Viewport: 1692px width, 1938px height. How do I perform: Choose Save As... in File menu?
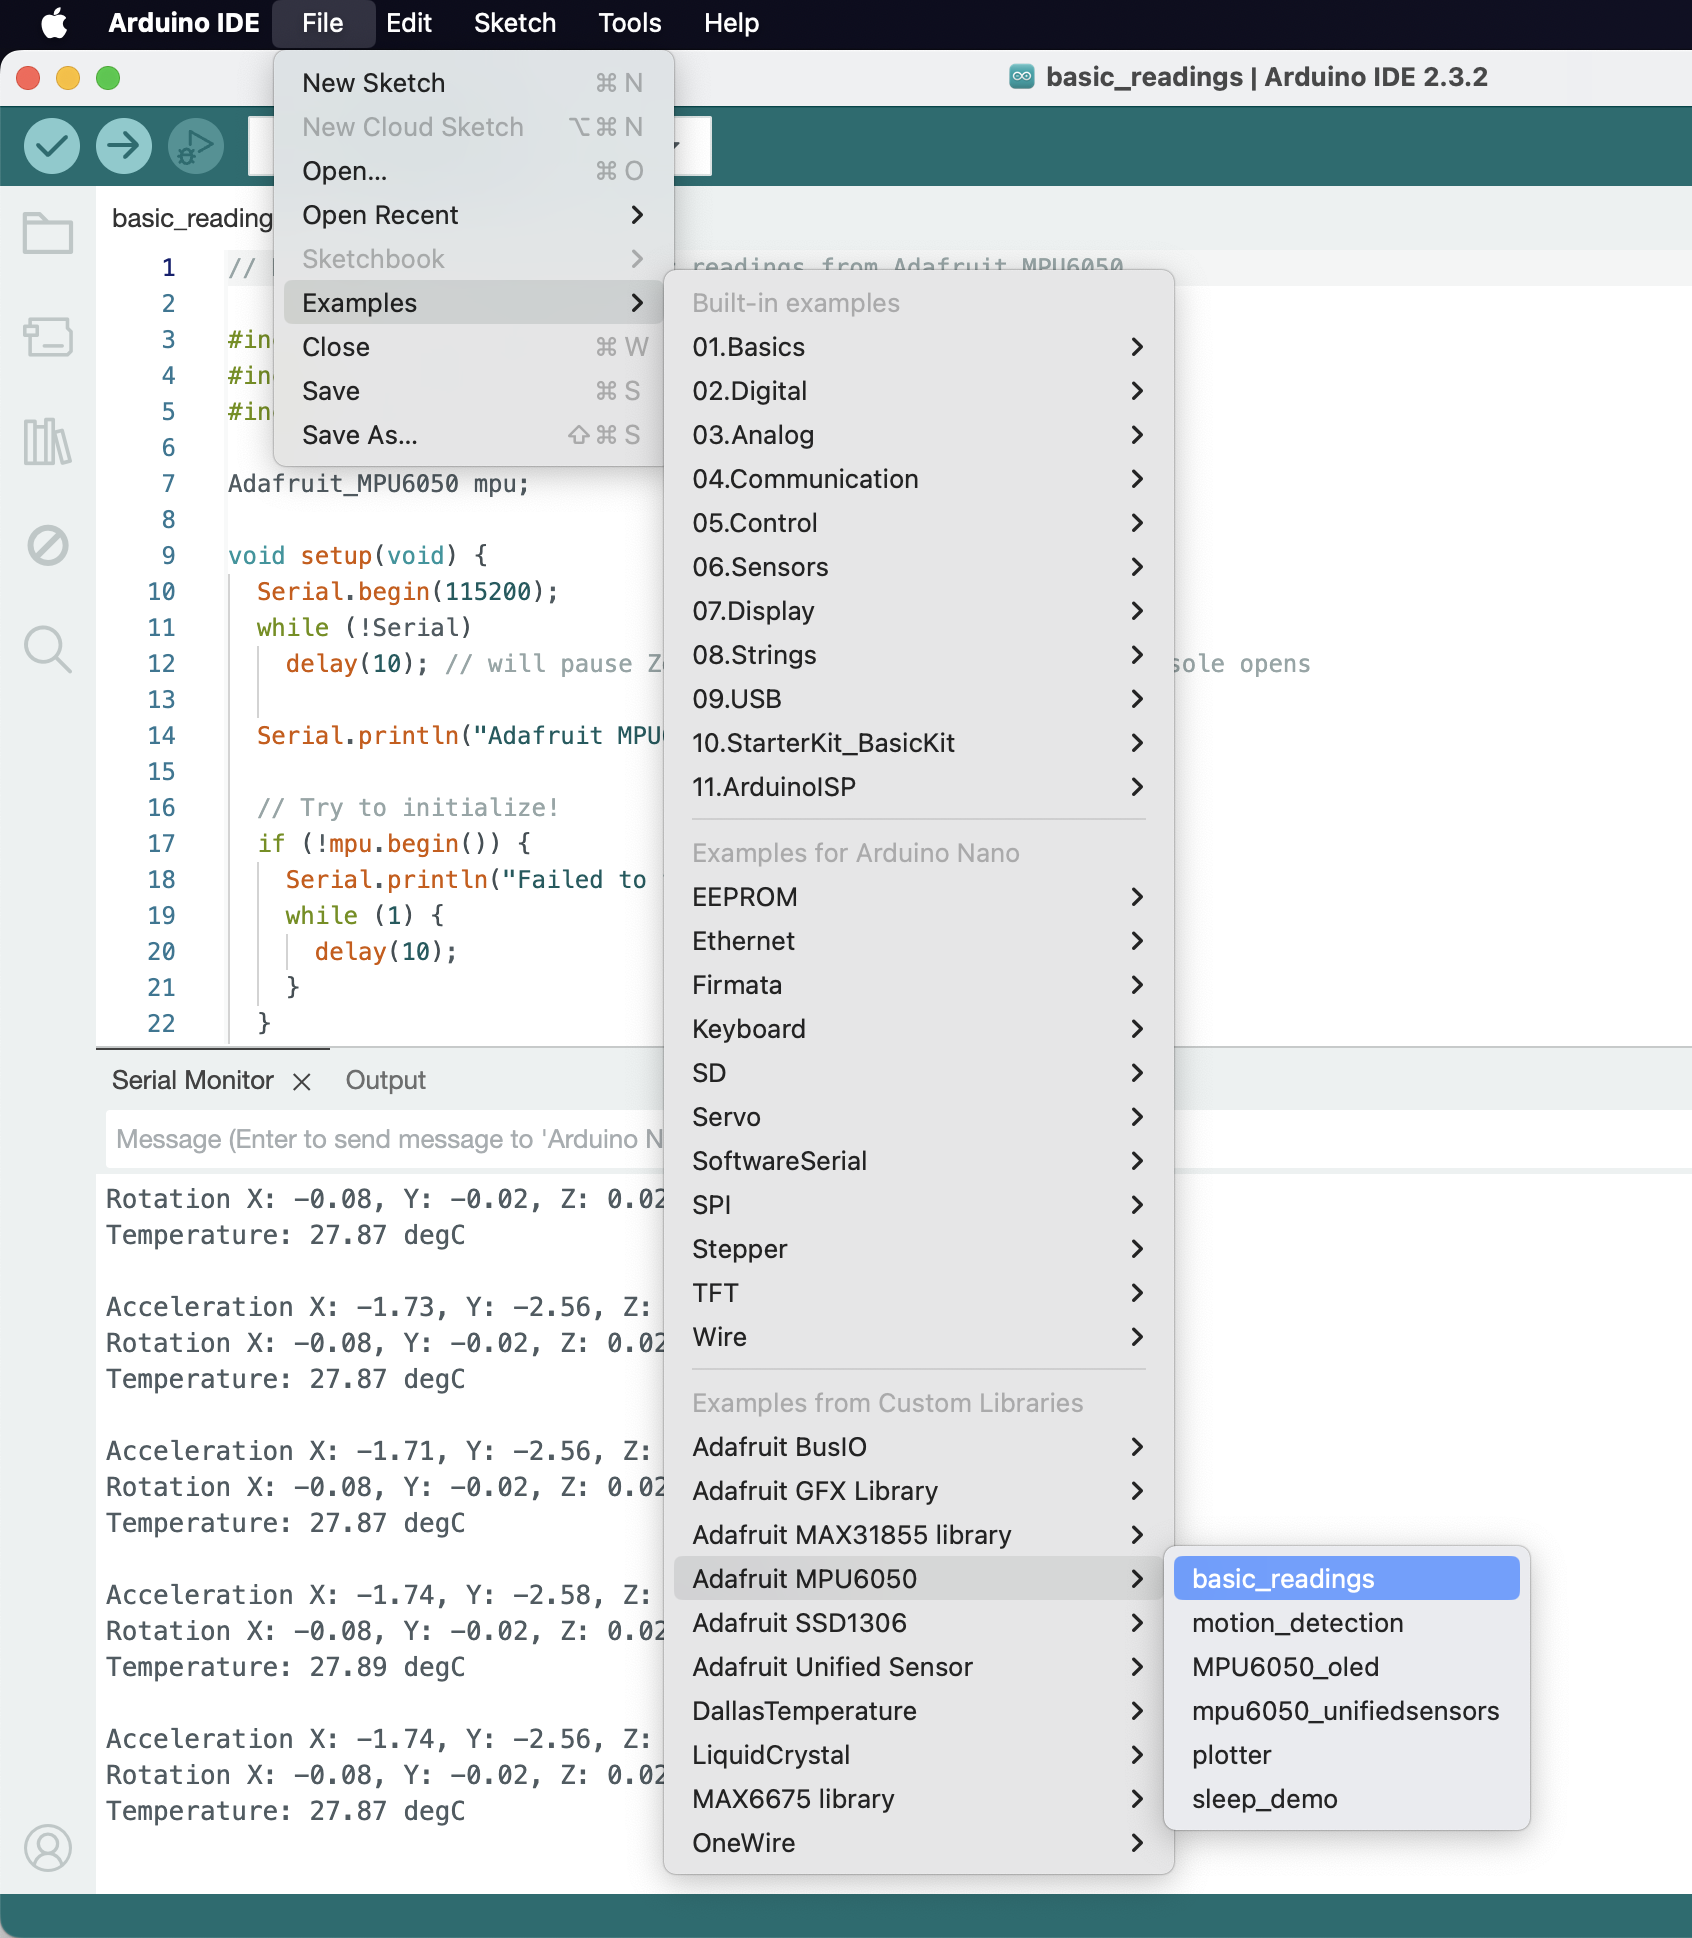[473, 435]
